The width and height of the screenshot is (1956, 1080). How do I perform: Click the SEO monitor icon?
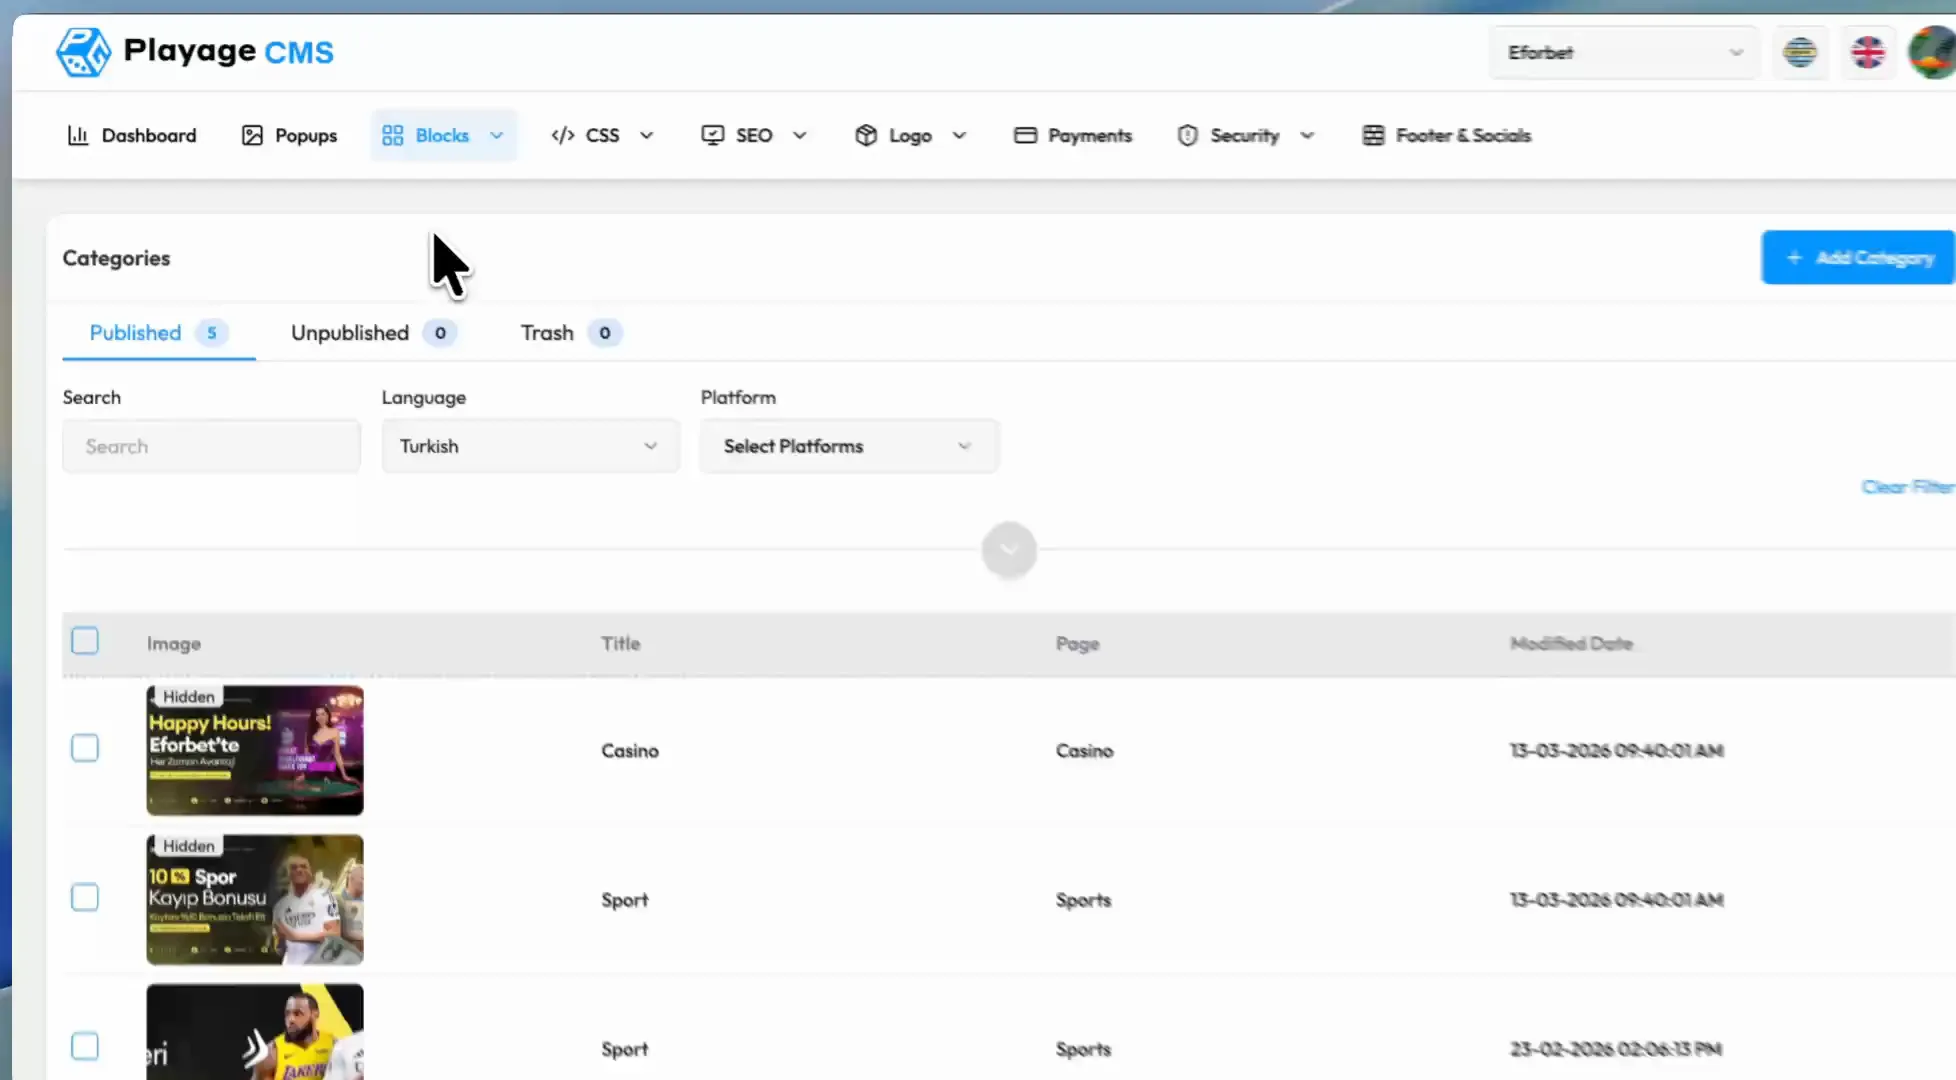[712, 135]
